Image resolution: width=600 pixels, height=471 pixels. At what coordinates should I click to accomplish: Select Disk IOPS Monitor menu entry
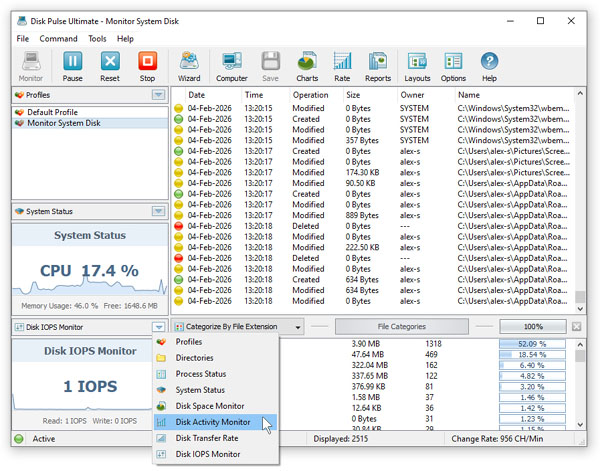[216, 454]
